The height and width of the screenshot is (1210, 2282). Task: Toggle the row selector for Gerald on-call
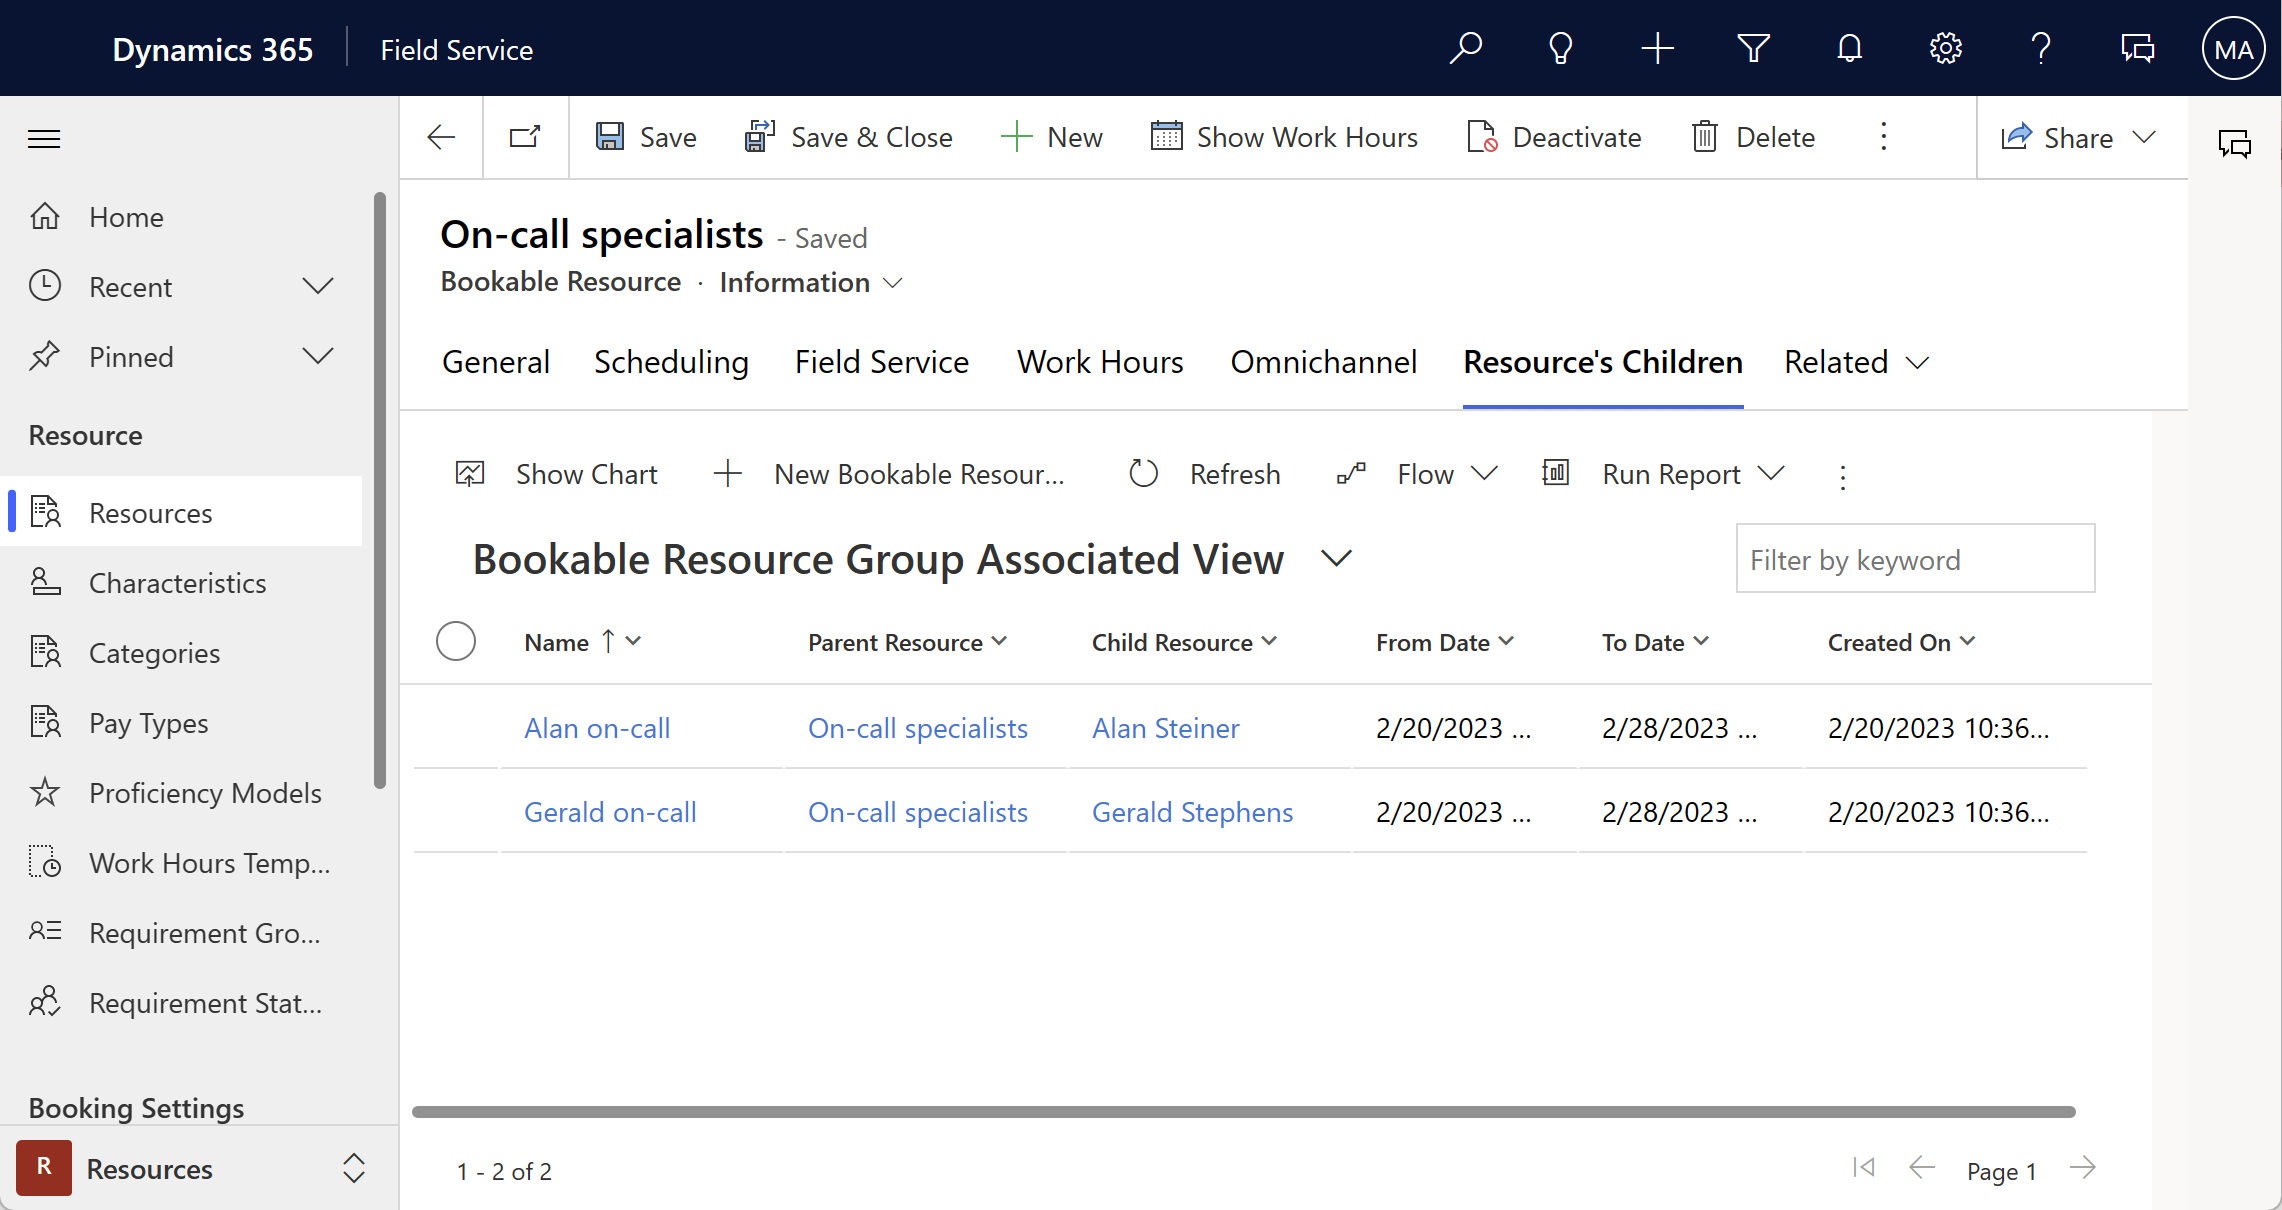click(x=456, y=812)
